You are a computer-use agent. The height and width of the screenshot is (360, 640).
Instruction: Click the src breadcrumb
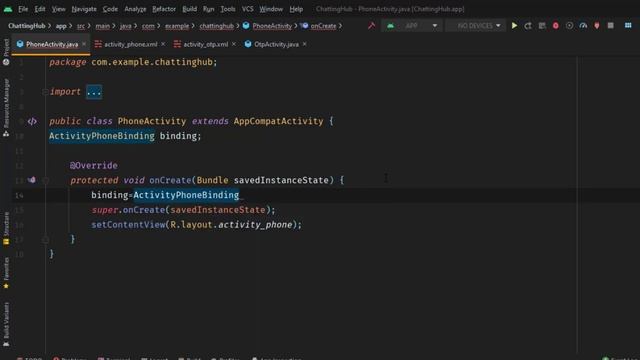[x=81, y=26]
